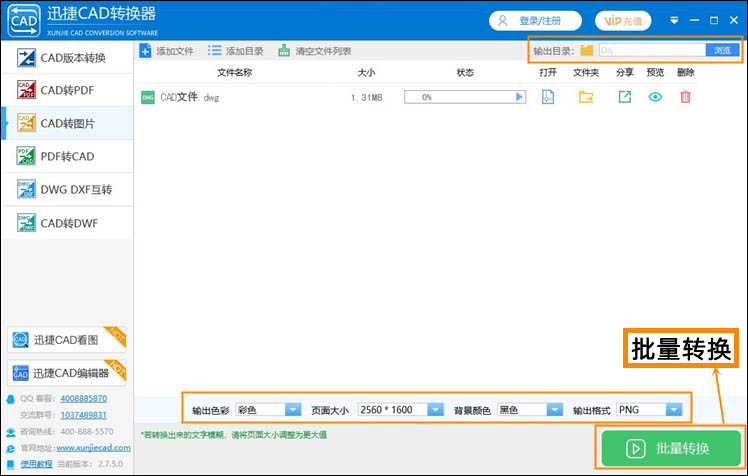748x476 pixels.
Task: Launch 迅捷CAD编辑器 from the sidebar
Action: click(66, 373)
